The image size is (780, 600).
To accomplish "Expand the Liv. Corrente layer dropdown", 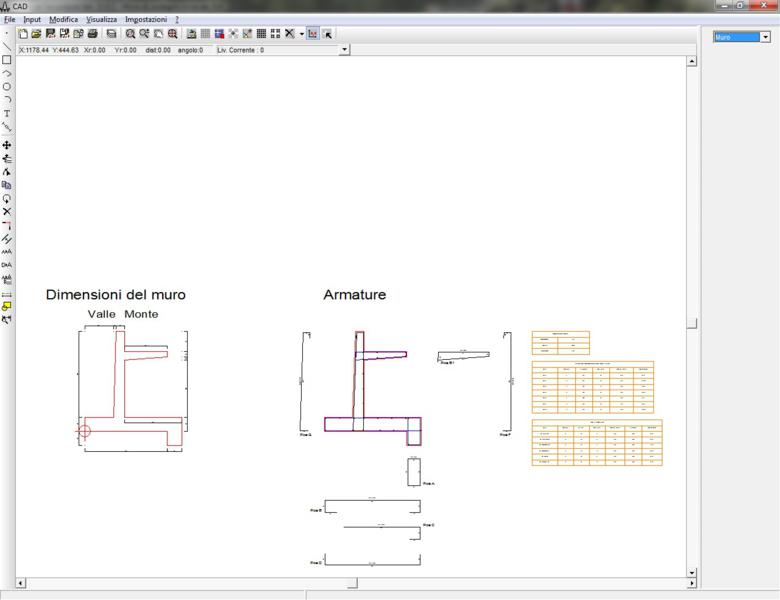I will [345, 49].
